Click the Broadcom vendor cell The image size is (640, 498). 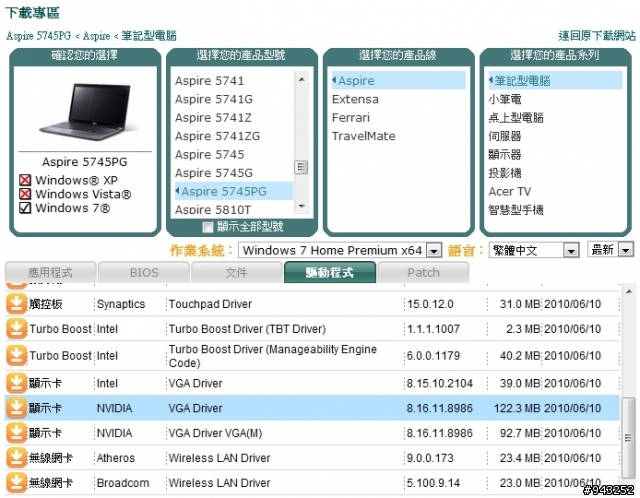click(x=123, y=483)
